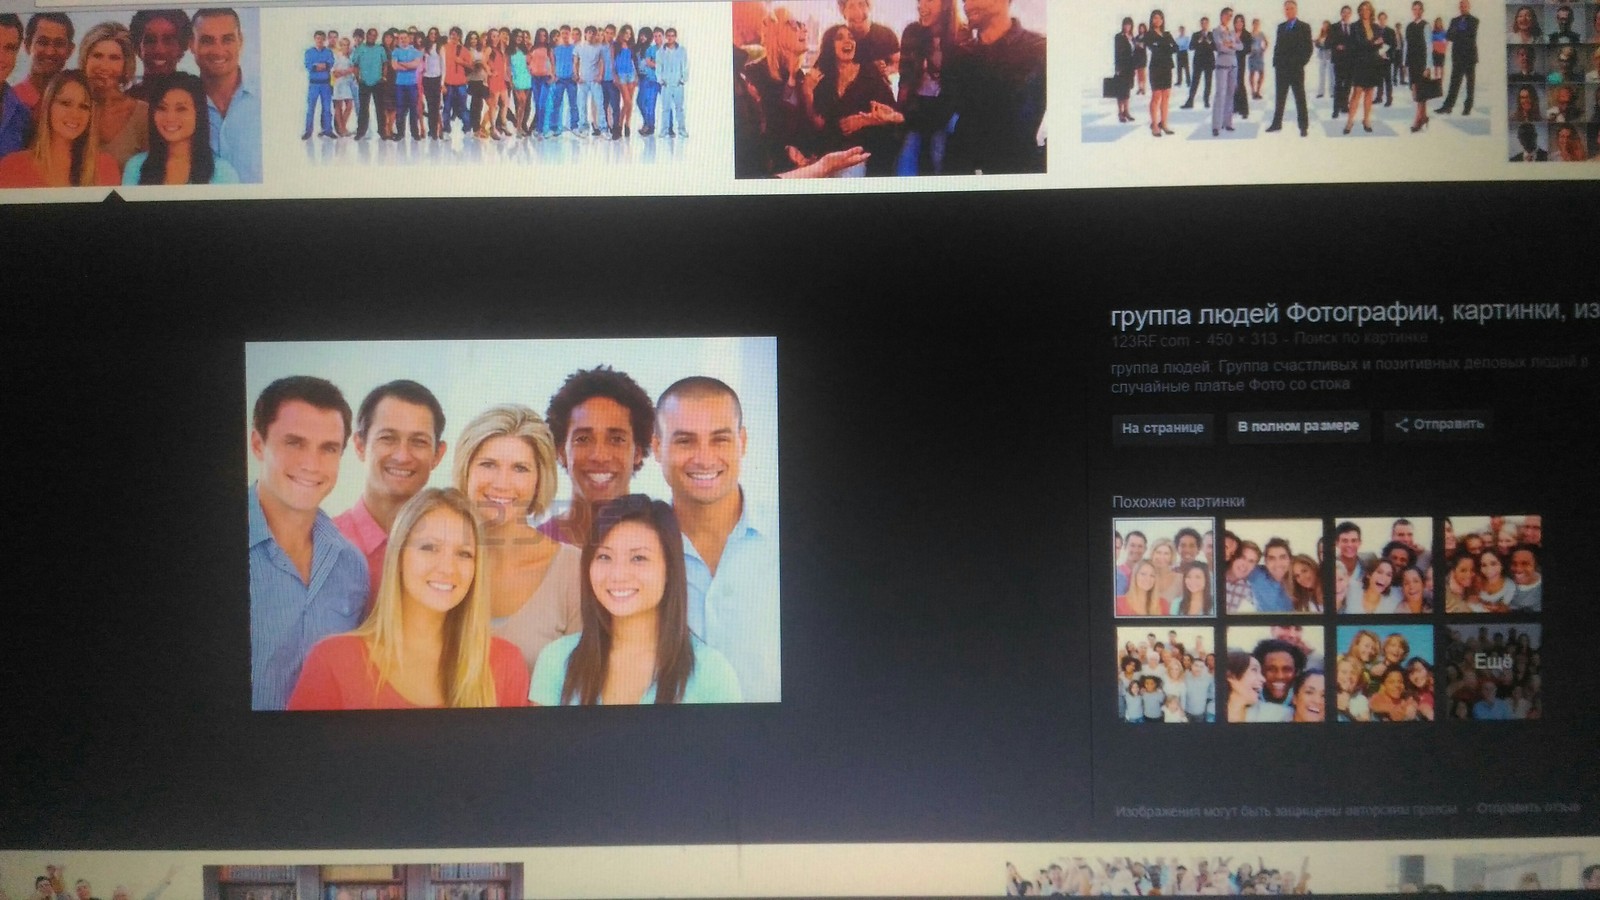The image size is (1600, 900).
Task: Open the similar image of a laughing man with an afro
Action: 1276,674
